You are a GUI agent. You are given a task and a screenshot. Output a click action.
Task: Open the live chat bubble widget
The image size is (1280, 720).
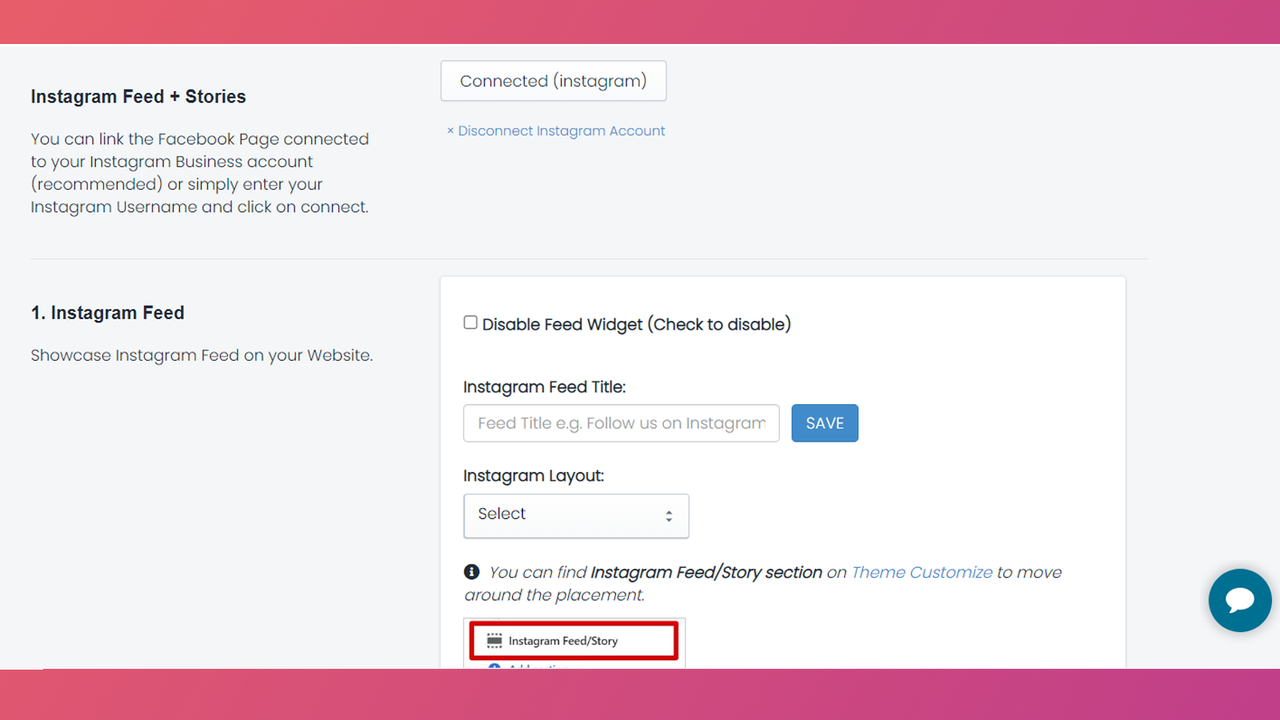(x=1240, y=601)
